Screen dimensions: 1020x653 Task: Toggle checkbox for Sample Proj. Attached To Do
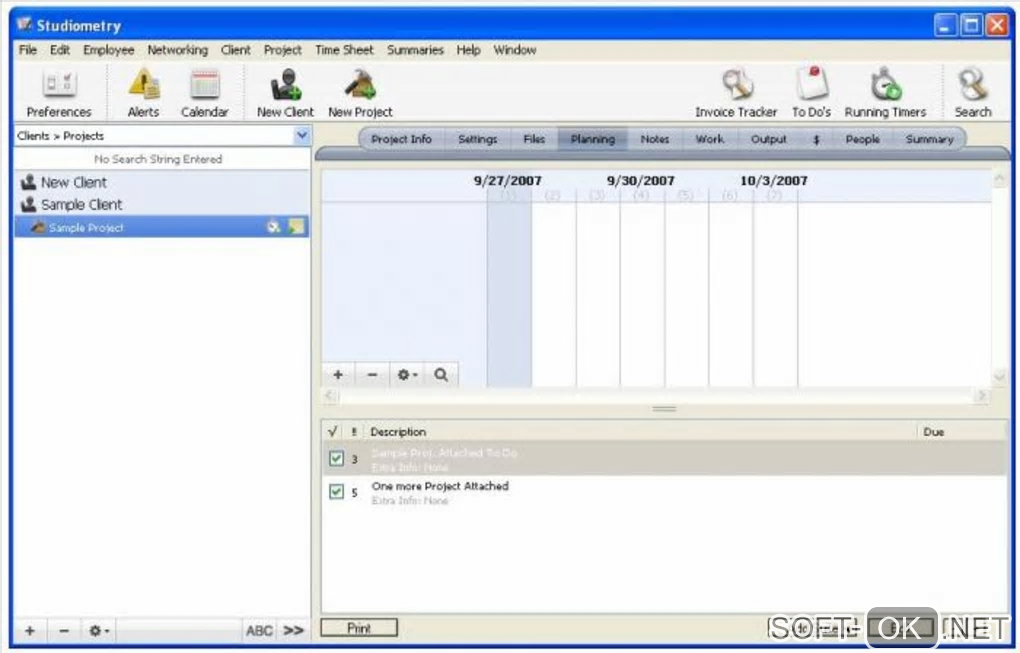[336, 459]
